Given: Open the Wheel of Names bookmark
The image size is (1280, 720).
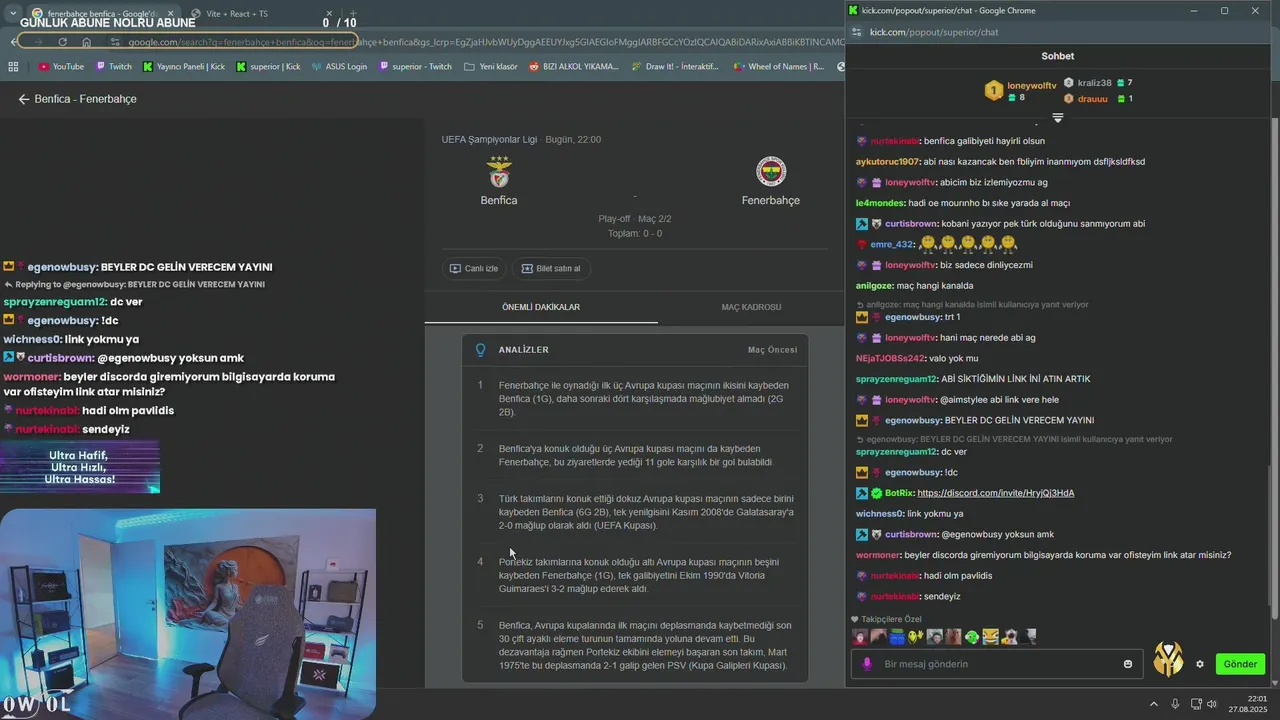Looking at the screenshot, I should click(779, 66).
